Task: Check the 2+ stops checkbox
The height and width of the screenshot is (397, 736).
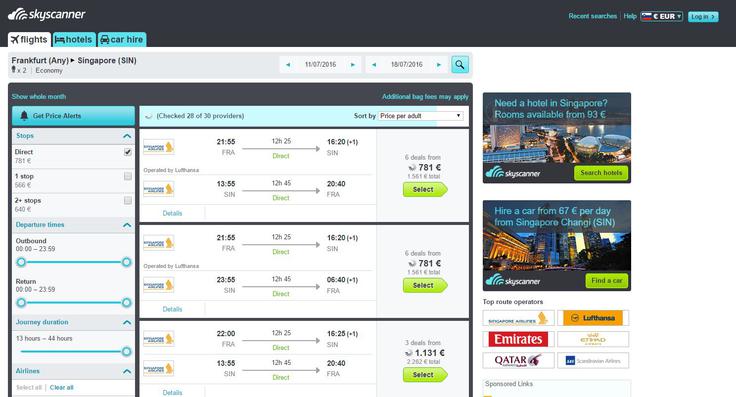Action: (127, 201)
